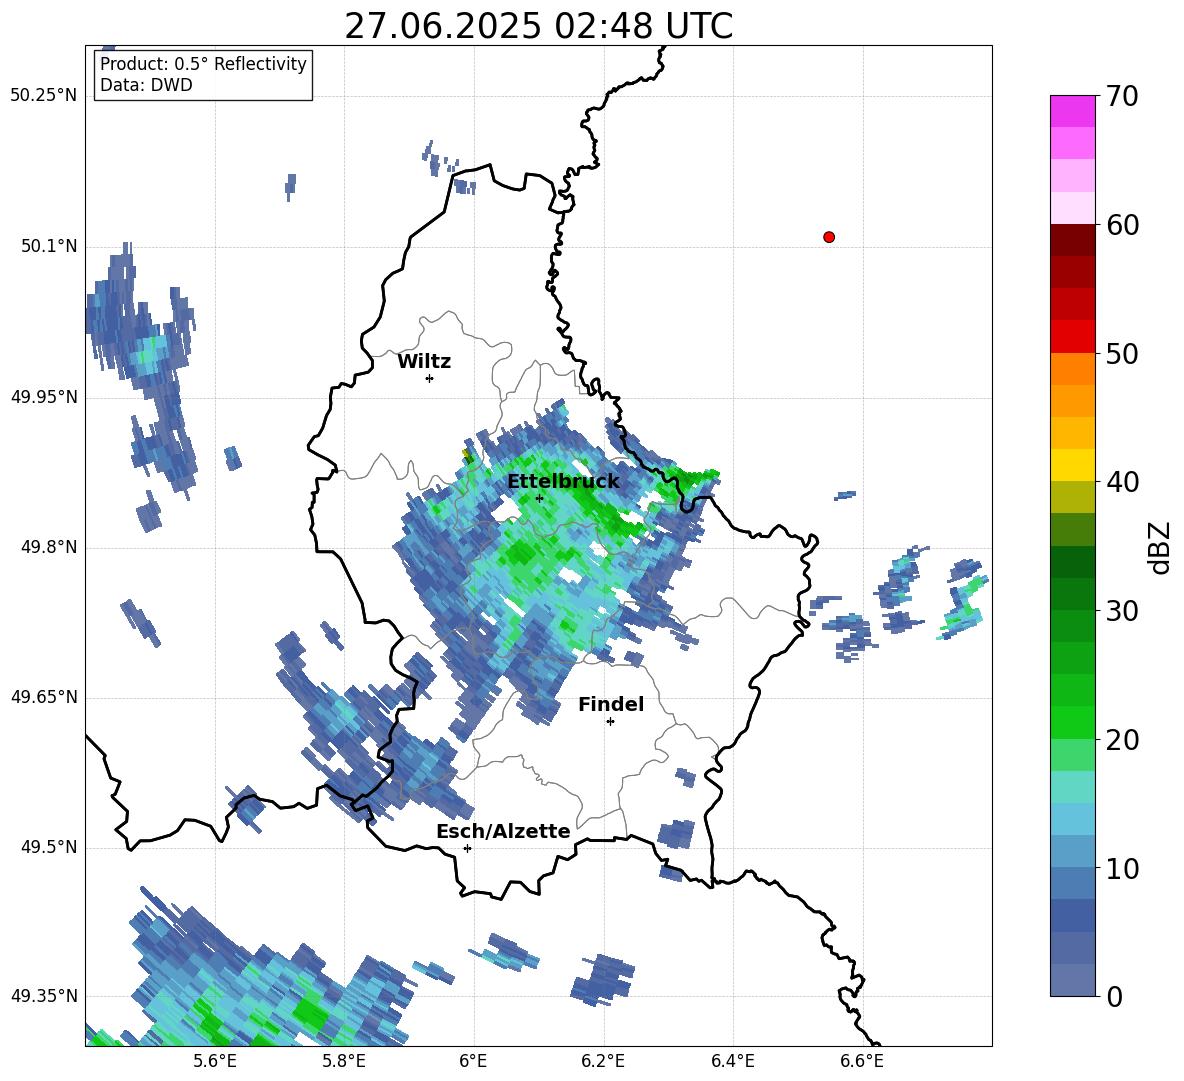Click the 30 tick on colorbar
Image resolution: width=1184 pixels, height=1081 pixels.
point(1121,611)
